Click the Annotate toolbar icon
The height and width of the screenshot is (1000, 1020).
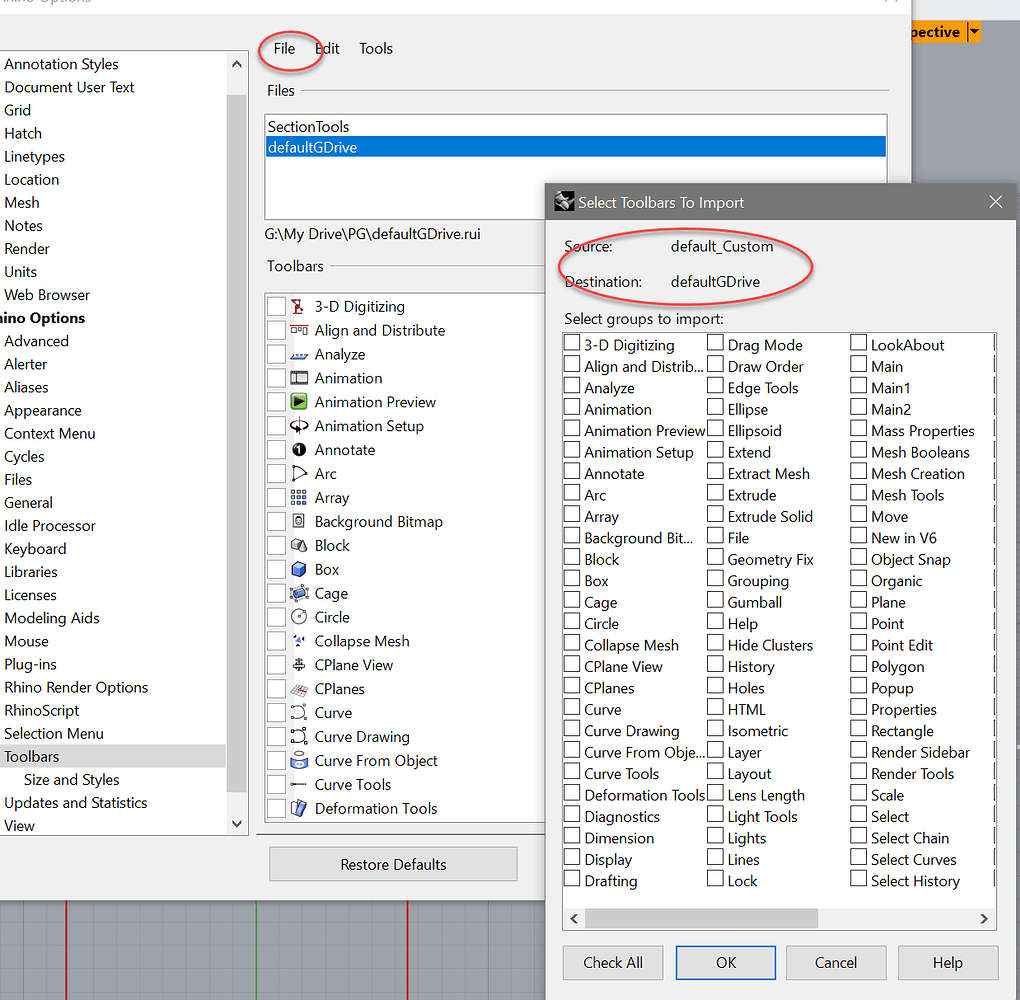[x=296, y=449]
